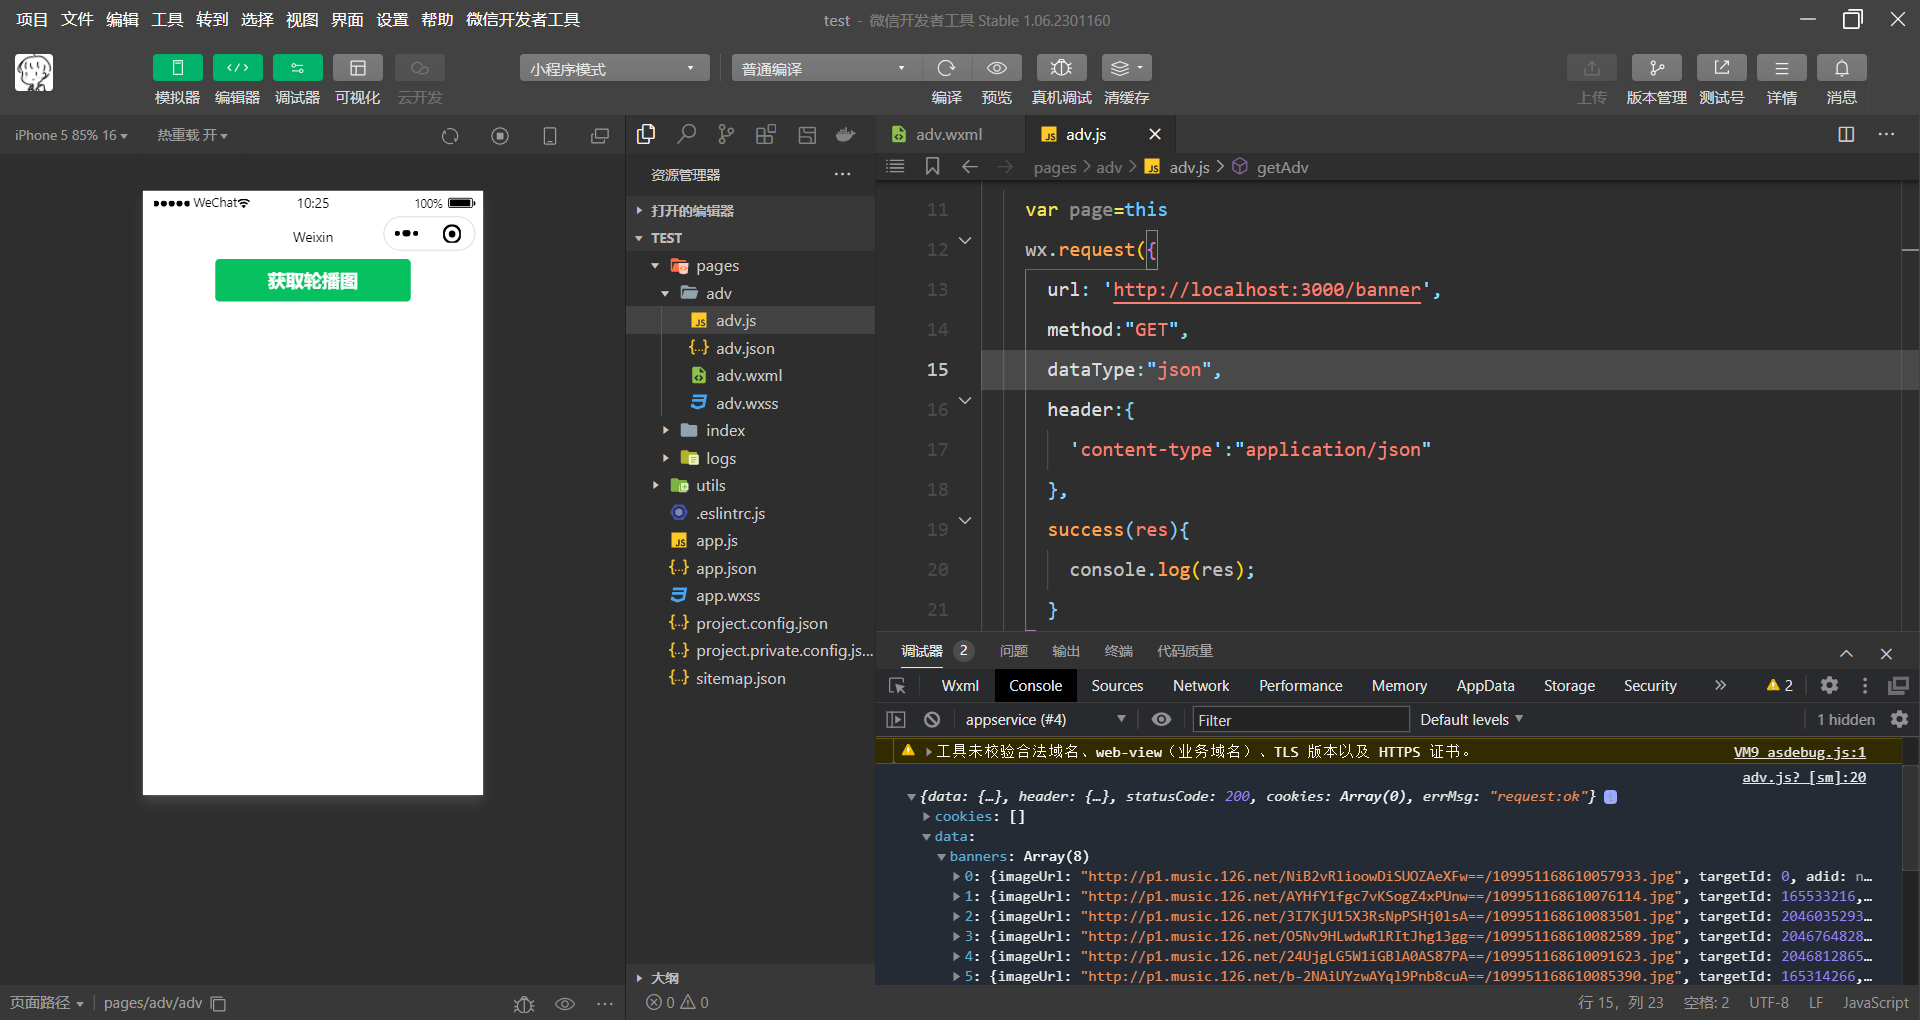
Task: Split the editor with layout icon
Action: (x=1846, y=134)
